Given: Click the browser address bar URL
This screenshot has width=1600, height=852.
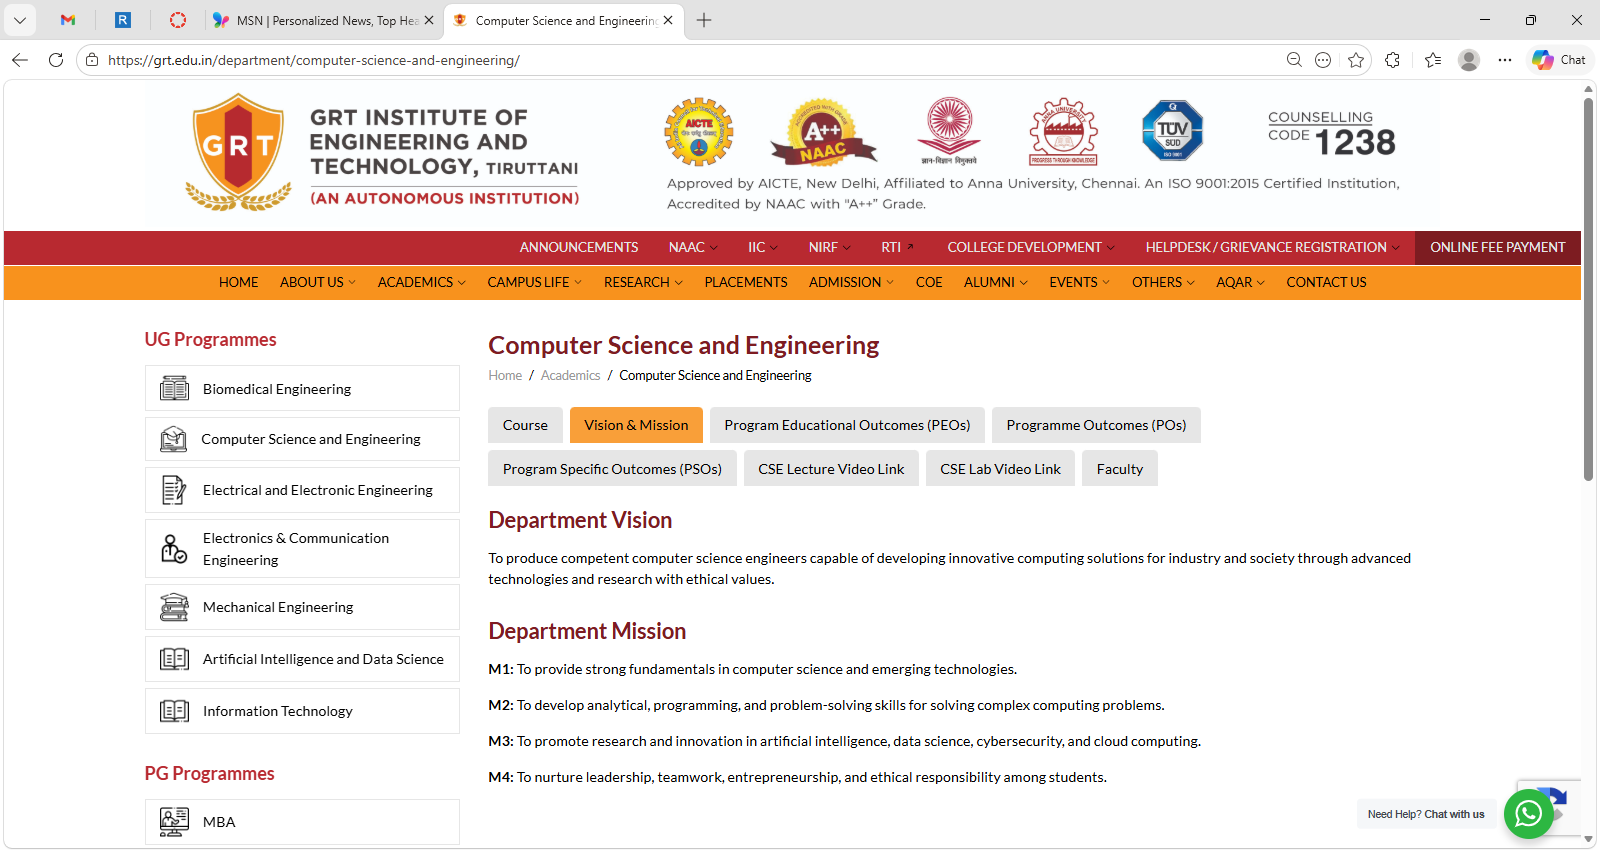Looking at the screenshot, I should (x=314, y=60).
